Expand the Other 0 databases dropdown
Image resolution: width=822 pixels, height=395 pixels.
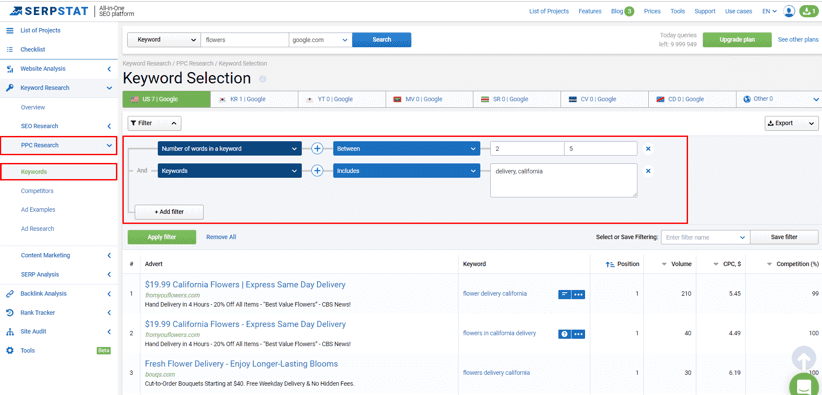779,99
